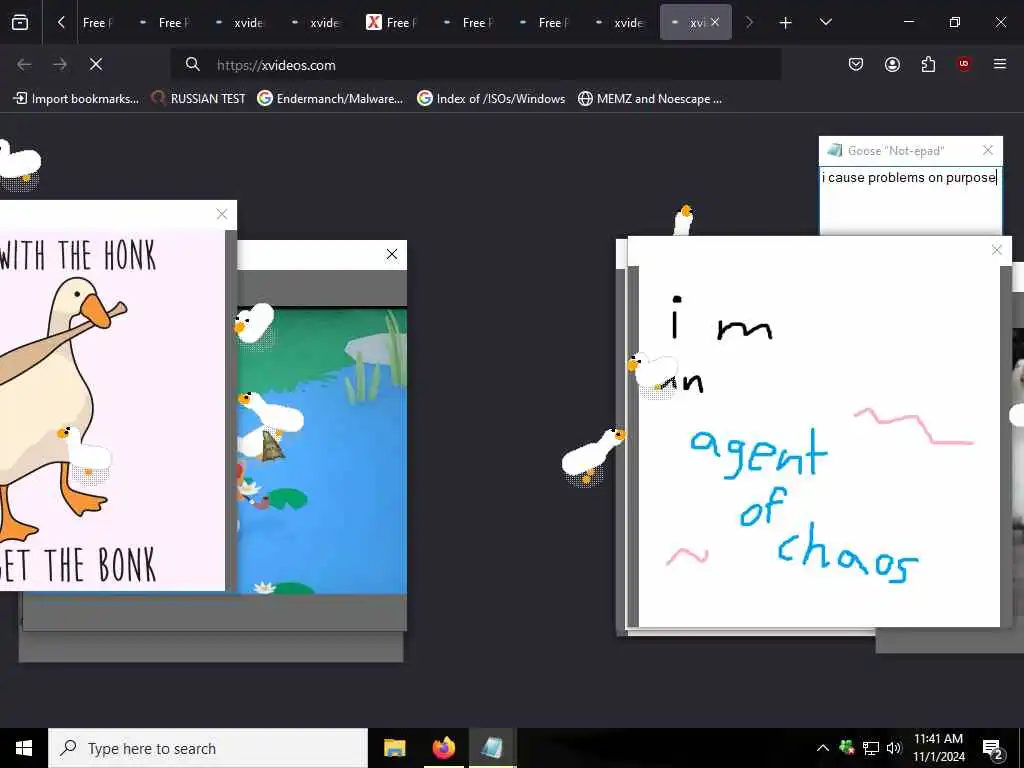Go forward one page in Firefox
Viewport: 1024px width, 768px height.
pos(60,64)
